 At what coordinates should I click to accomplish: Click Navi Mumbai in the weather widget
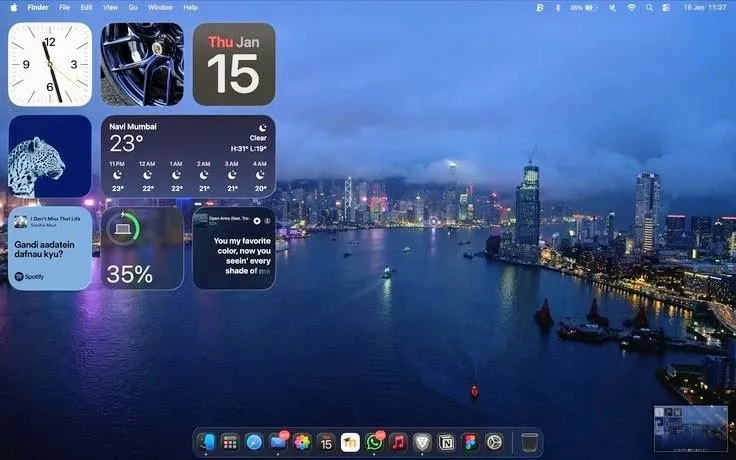133,127
